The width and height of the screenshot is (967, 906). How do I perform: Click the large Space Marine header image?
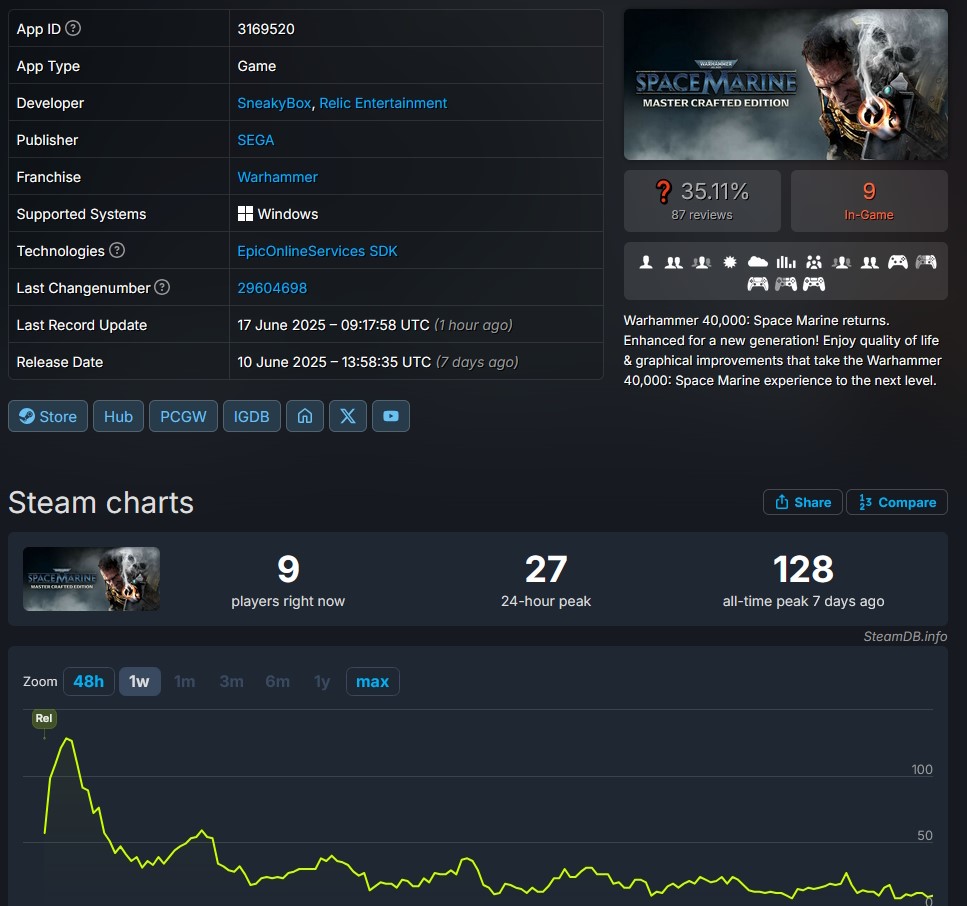click(x=786, y=84)
